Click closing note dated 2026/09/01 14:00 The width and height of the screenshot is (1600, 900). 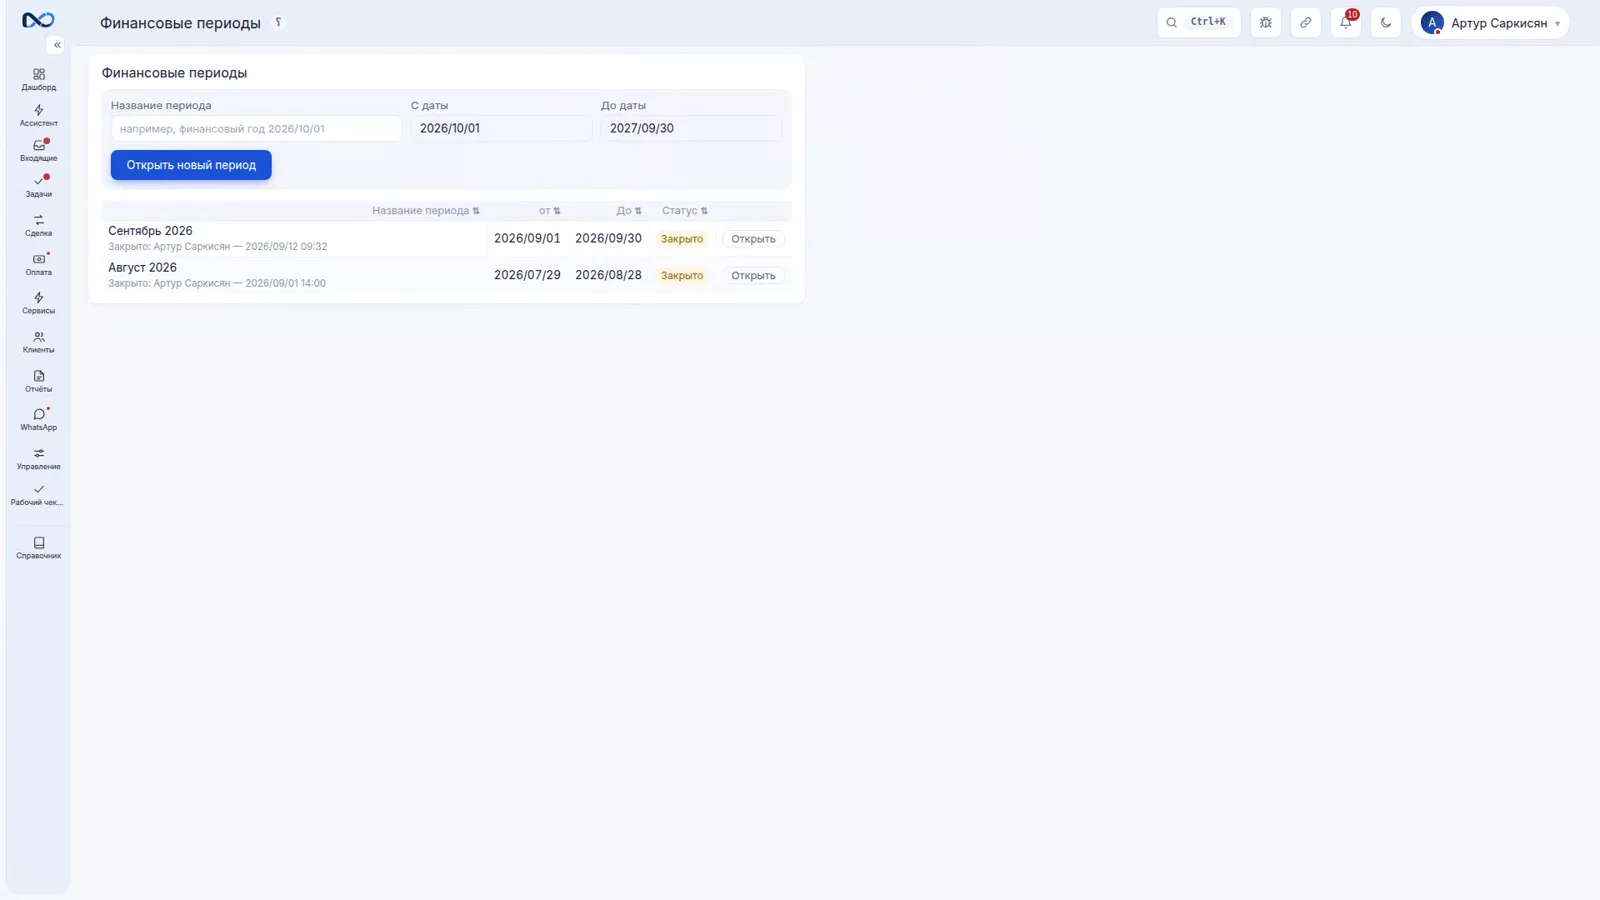217,283
